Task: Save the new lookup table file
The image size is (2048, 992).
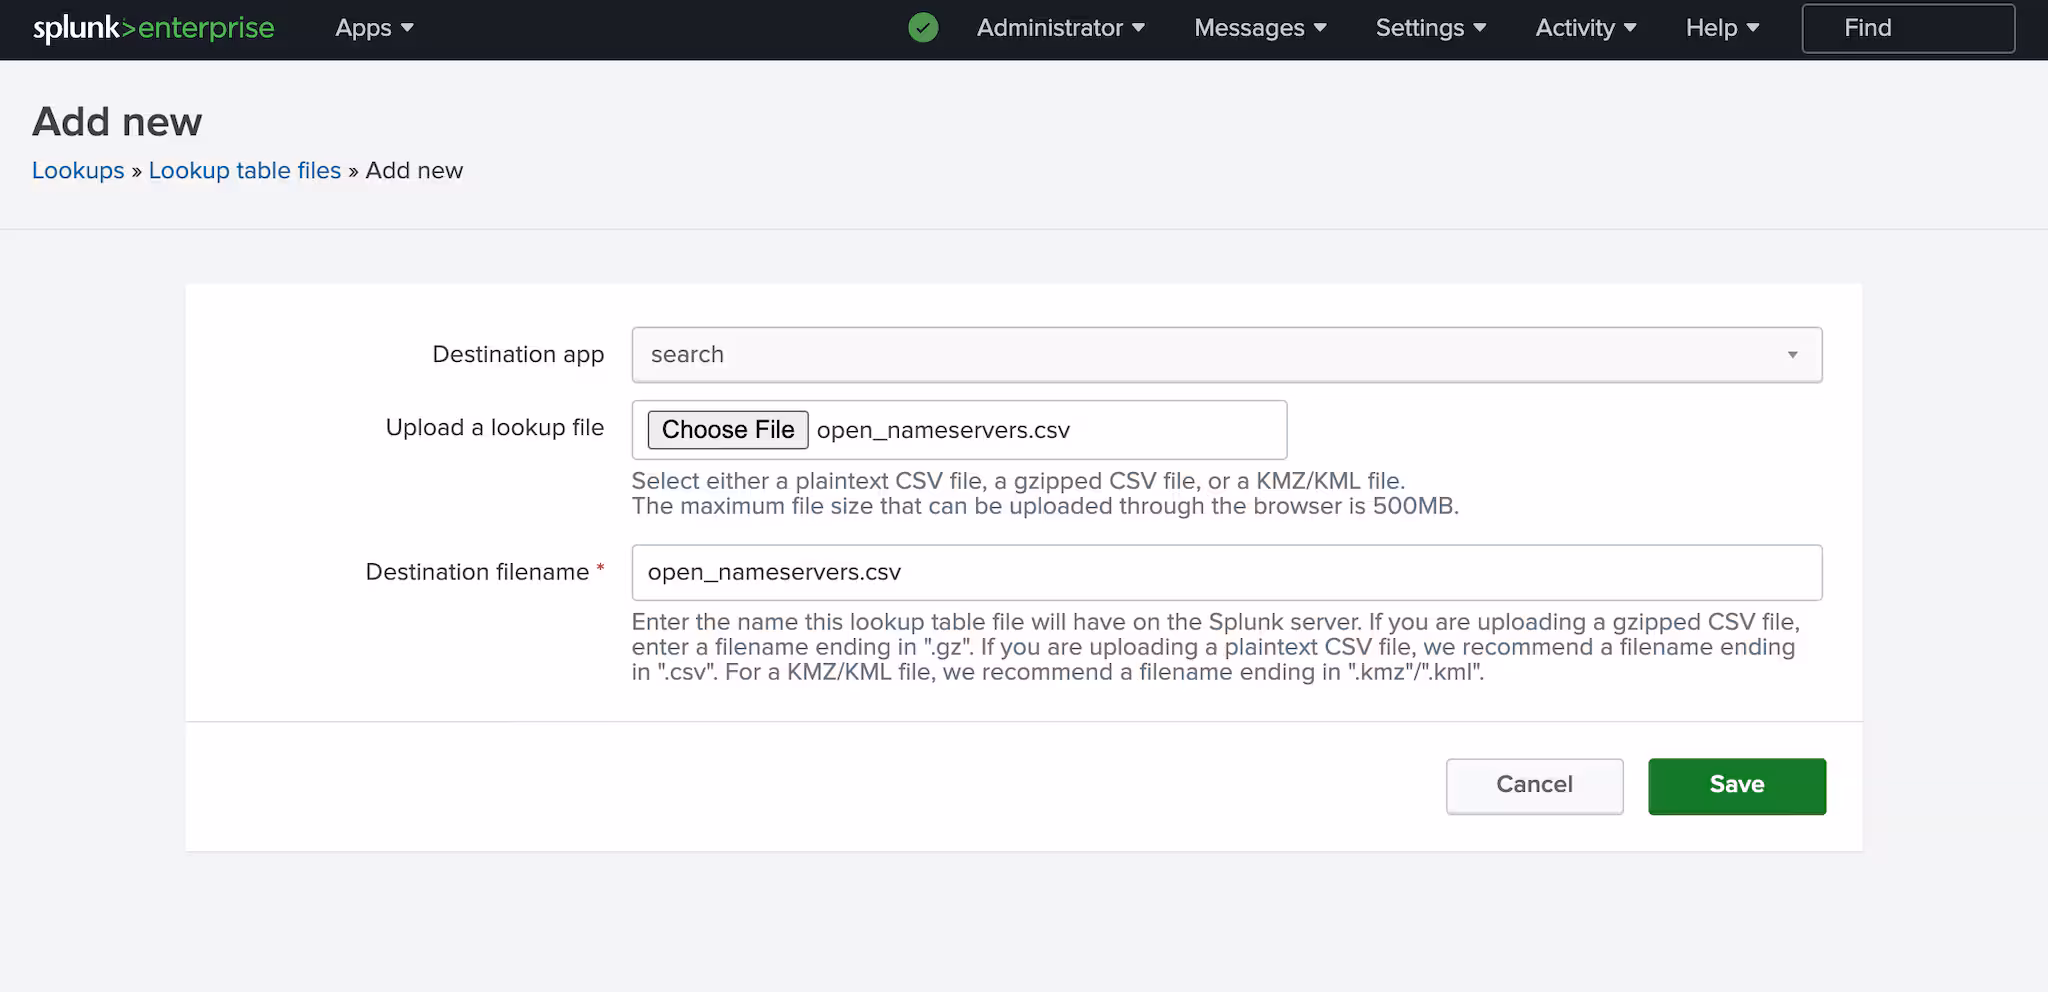Action: (1736, 786)
